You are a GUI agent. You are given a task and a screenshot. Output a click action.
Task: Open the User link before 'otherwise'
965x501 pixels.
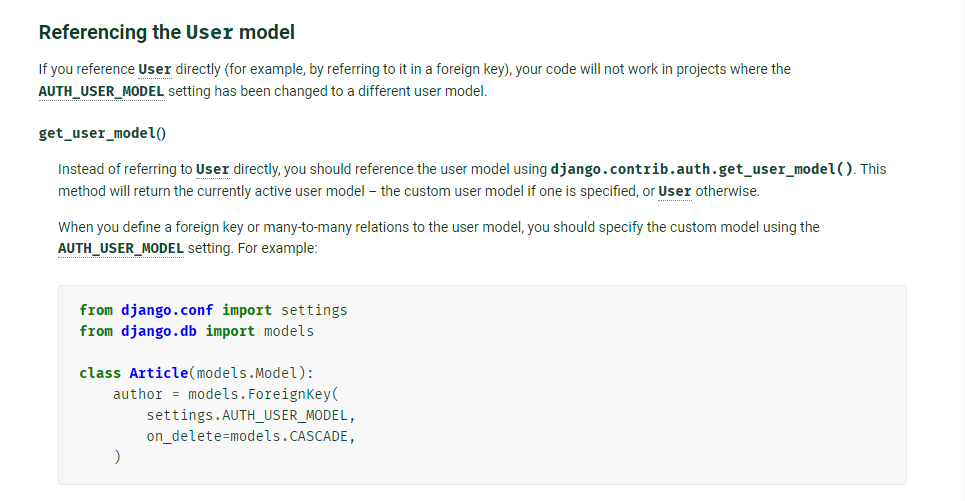click(675, 191)
